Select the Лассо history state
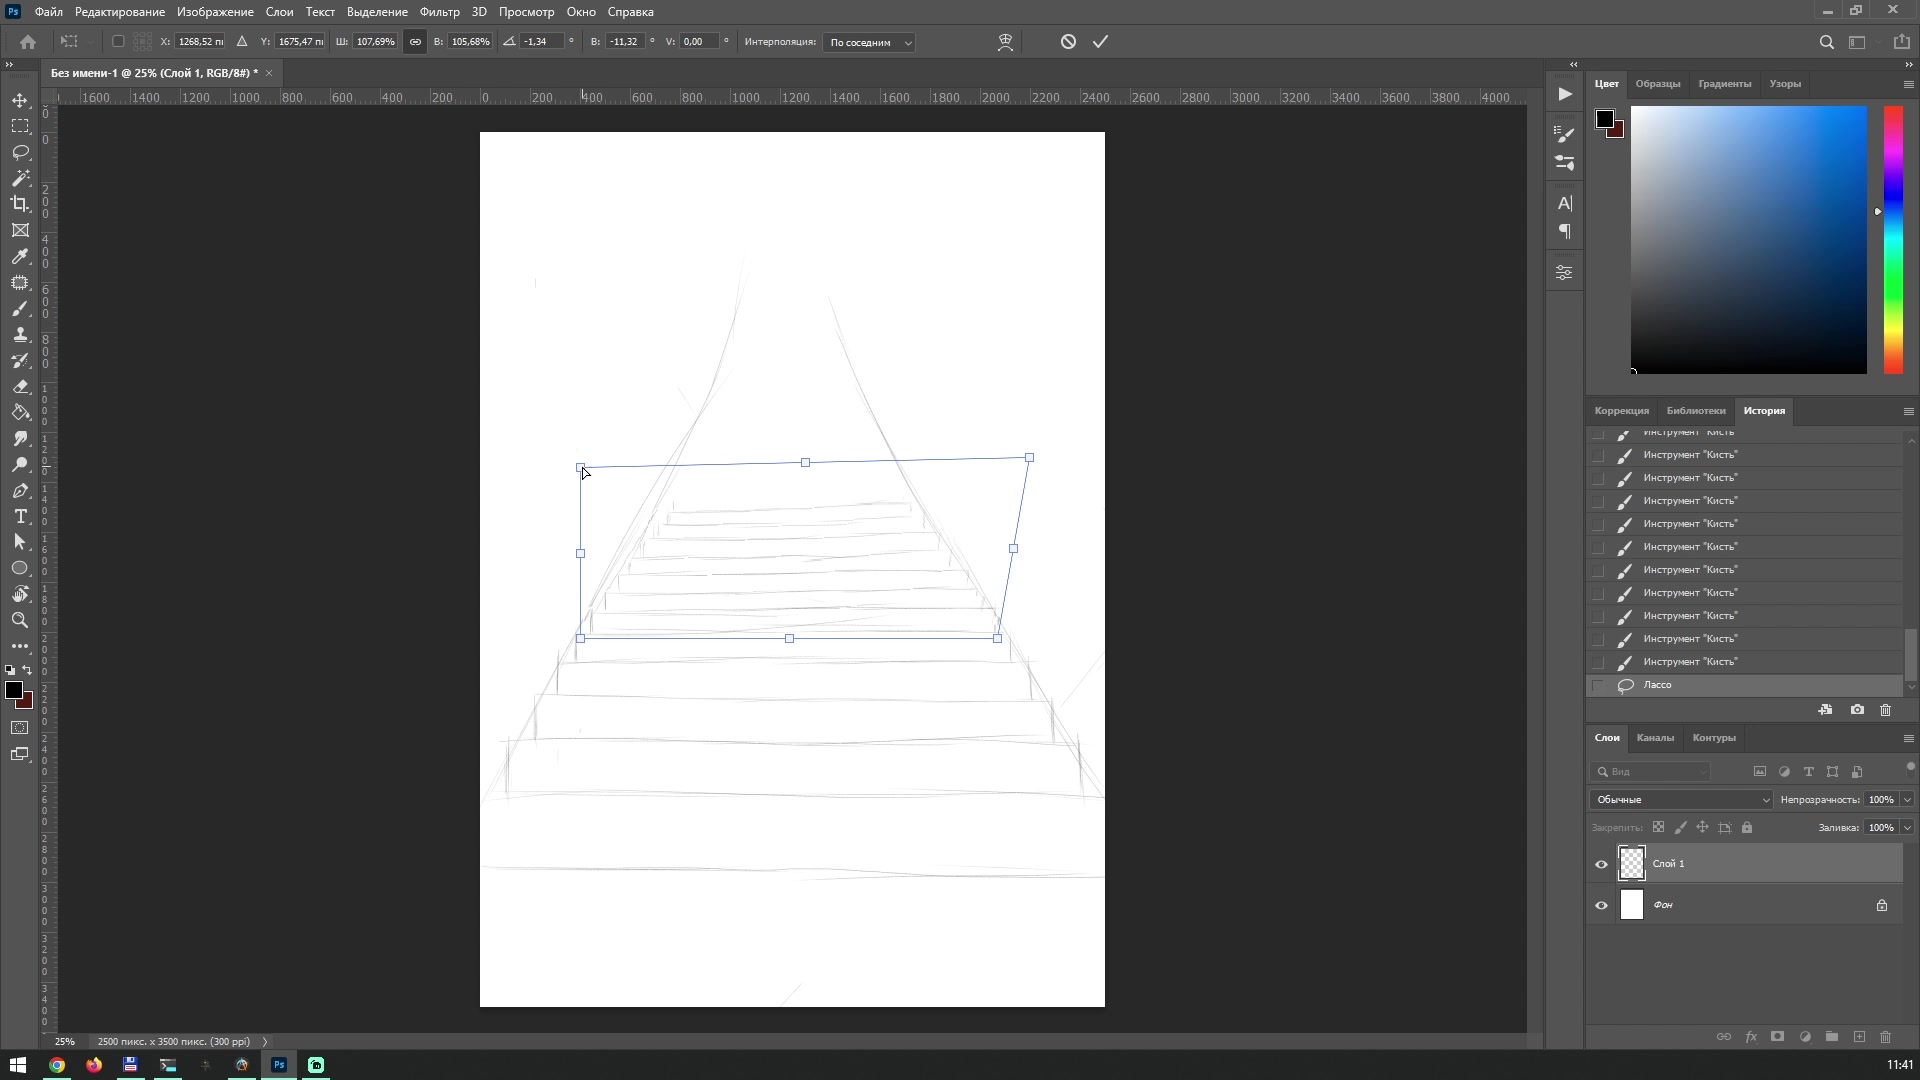The image size is (1920, 1080). coord(1657,685)
